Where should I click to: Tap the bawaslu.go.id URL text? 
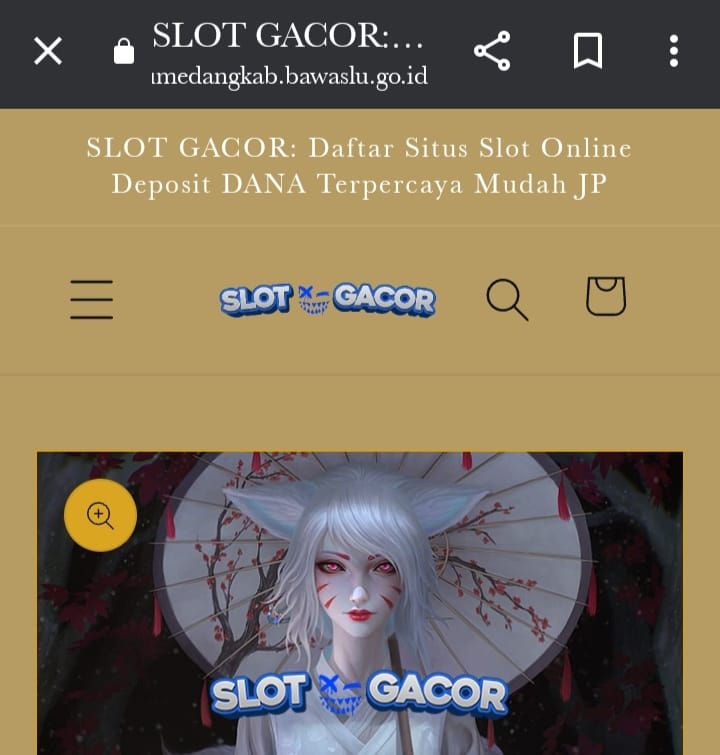point(289,77)
